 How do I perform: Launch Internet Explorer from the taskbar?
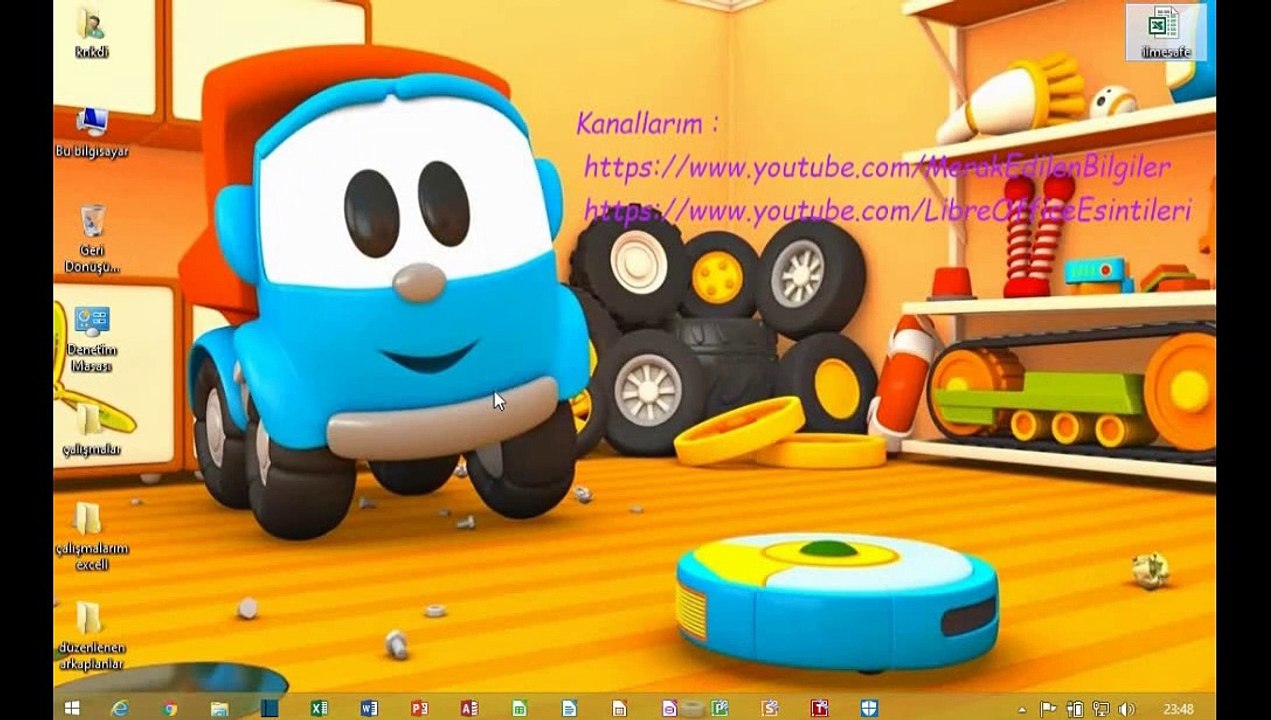click(x=120, y=708)
